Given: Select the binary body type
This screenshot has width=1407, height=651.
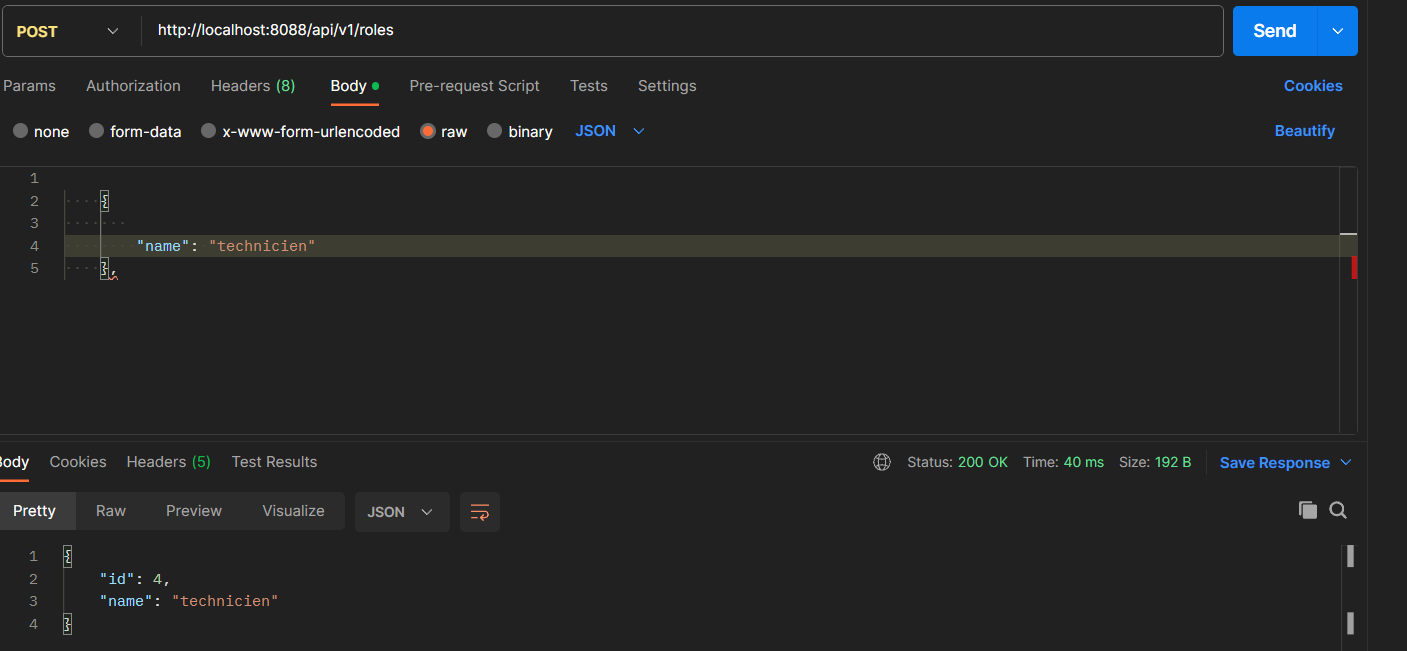Looking at the screenshot, I should (x=519, y=131).
